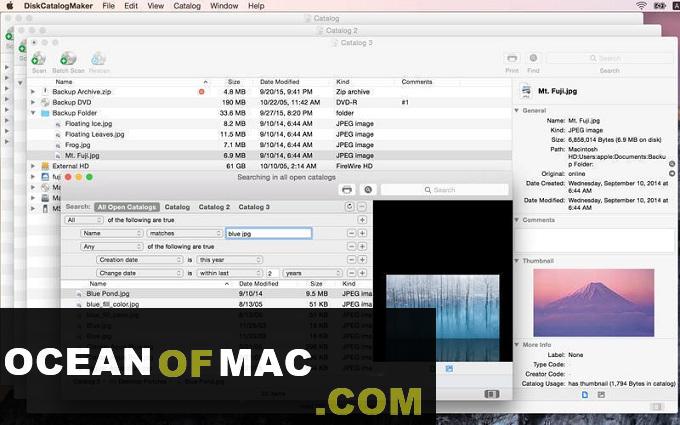Click the round arrow next to Original online

672,173
